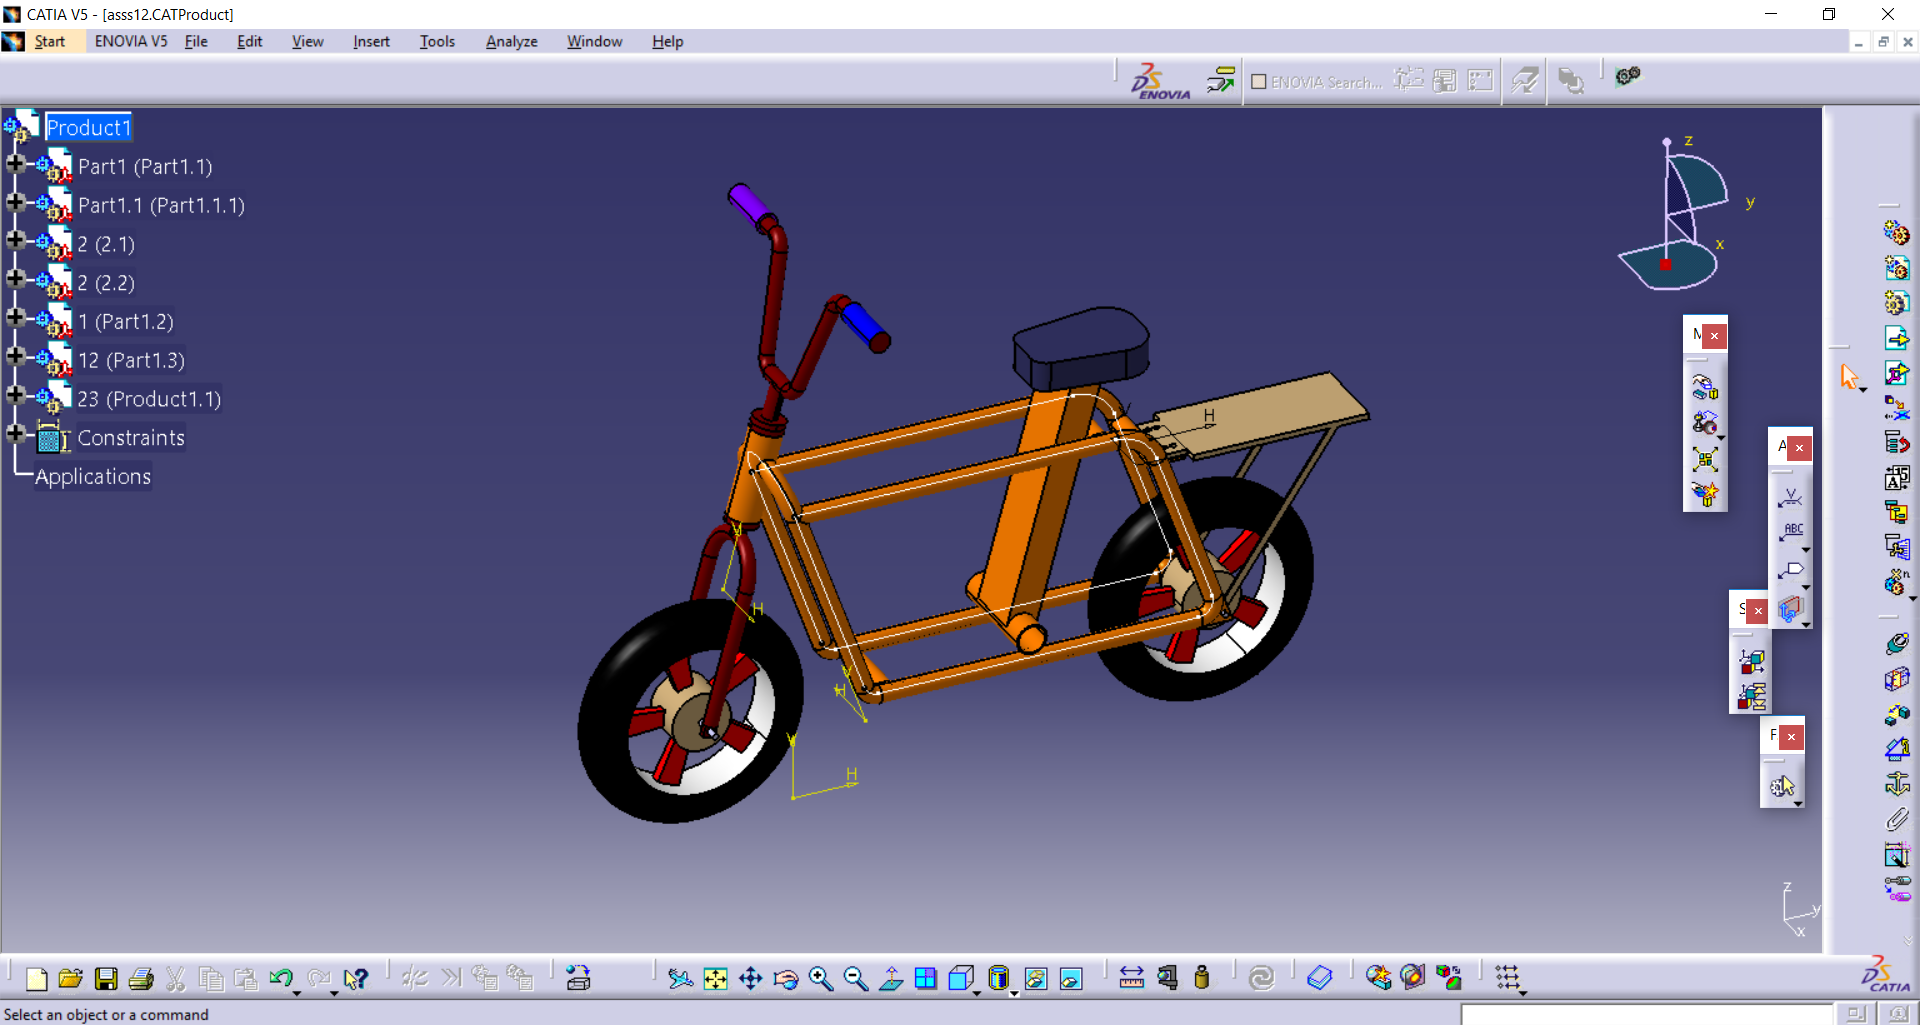Select 23 (Product1.1) in specification tree
This screenshot has width=1920, height=1025.
click(149, 399)
